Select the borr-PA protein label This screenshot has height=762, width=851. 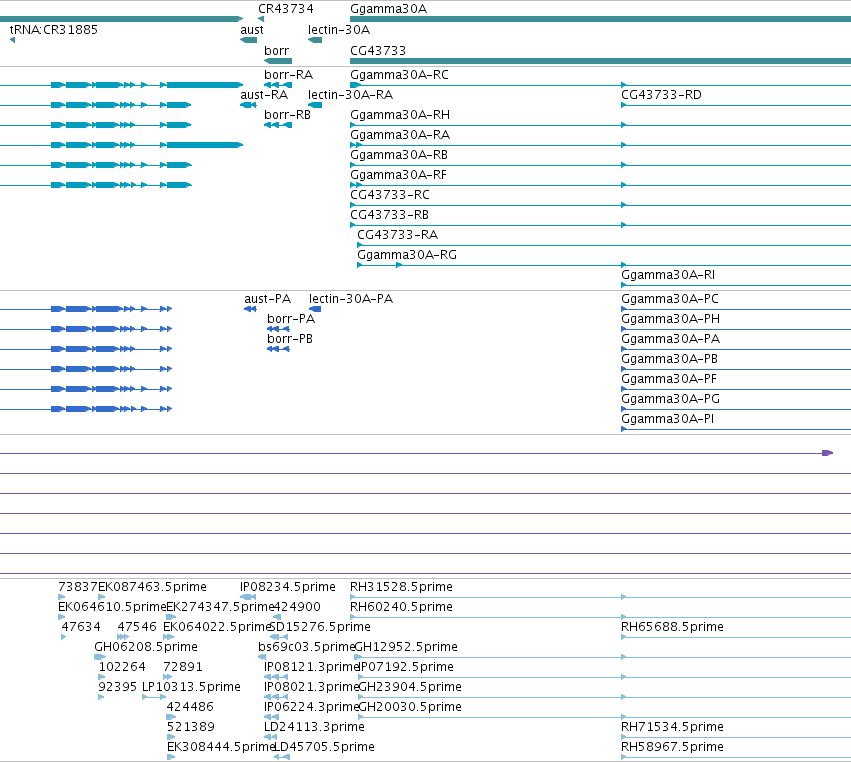(290, 319)
